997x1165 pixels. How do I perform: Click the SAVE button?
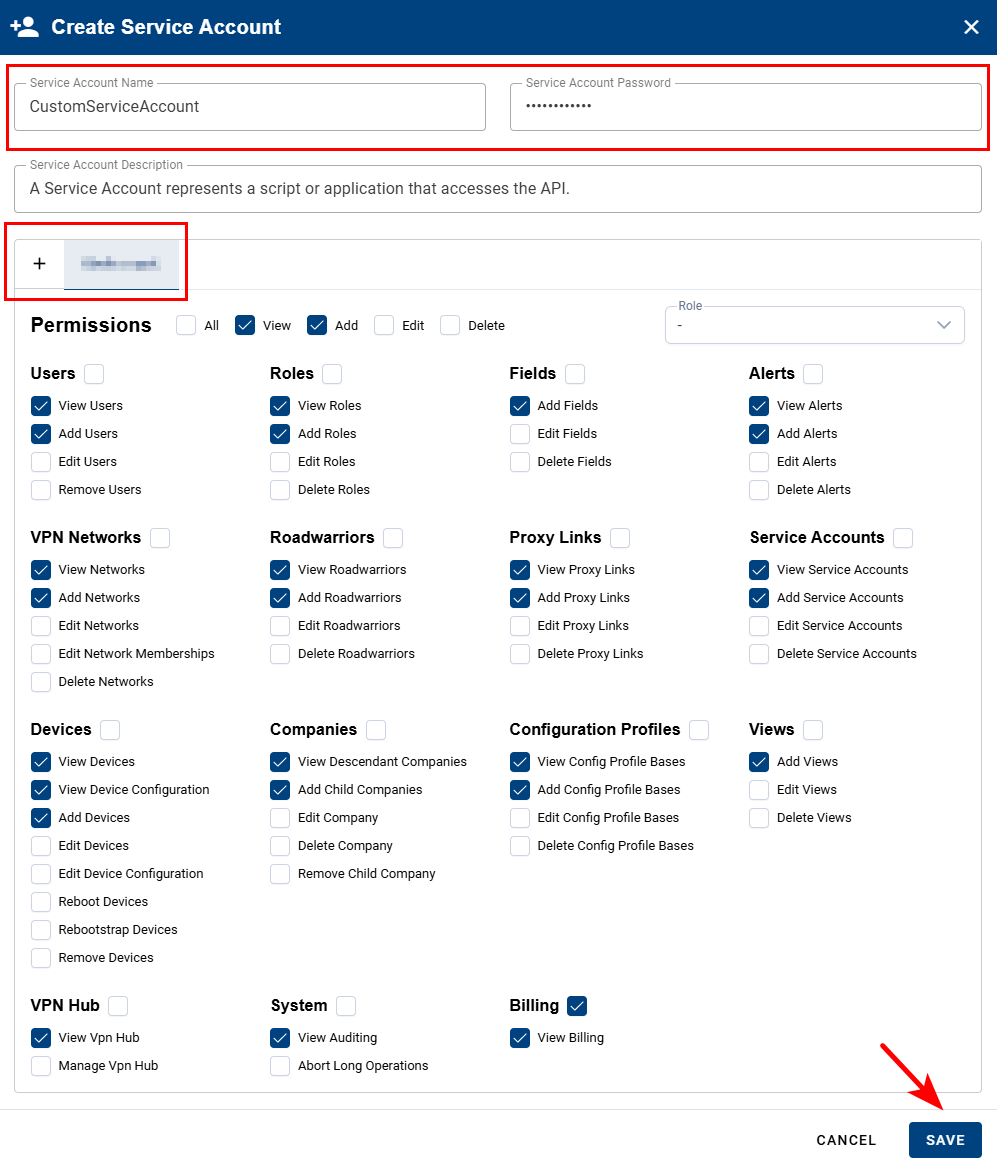[x=944, y=1140]
